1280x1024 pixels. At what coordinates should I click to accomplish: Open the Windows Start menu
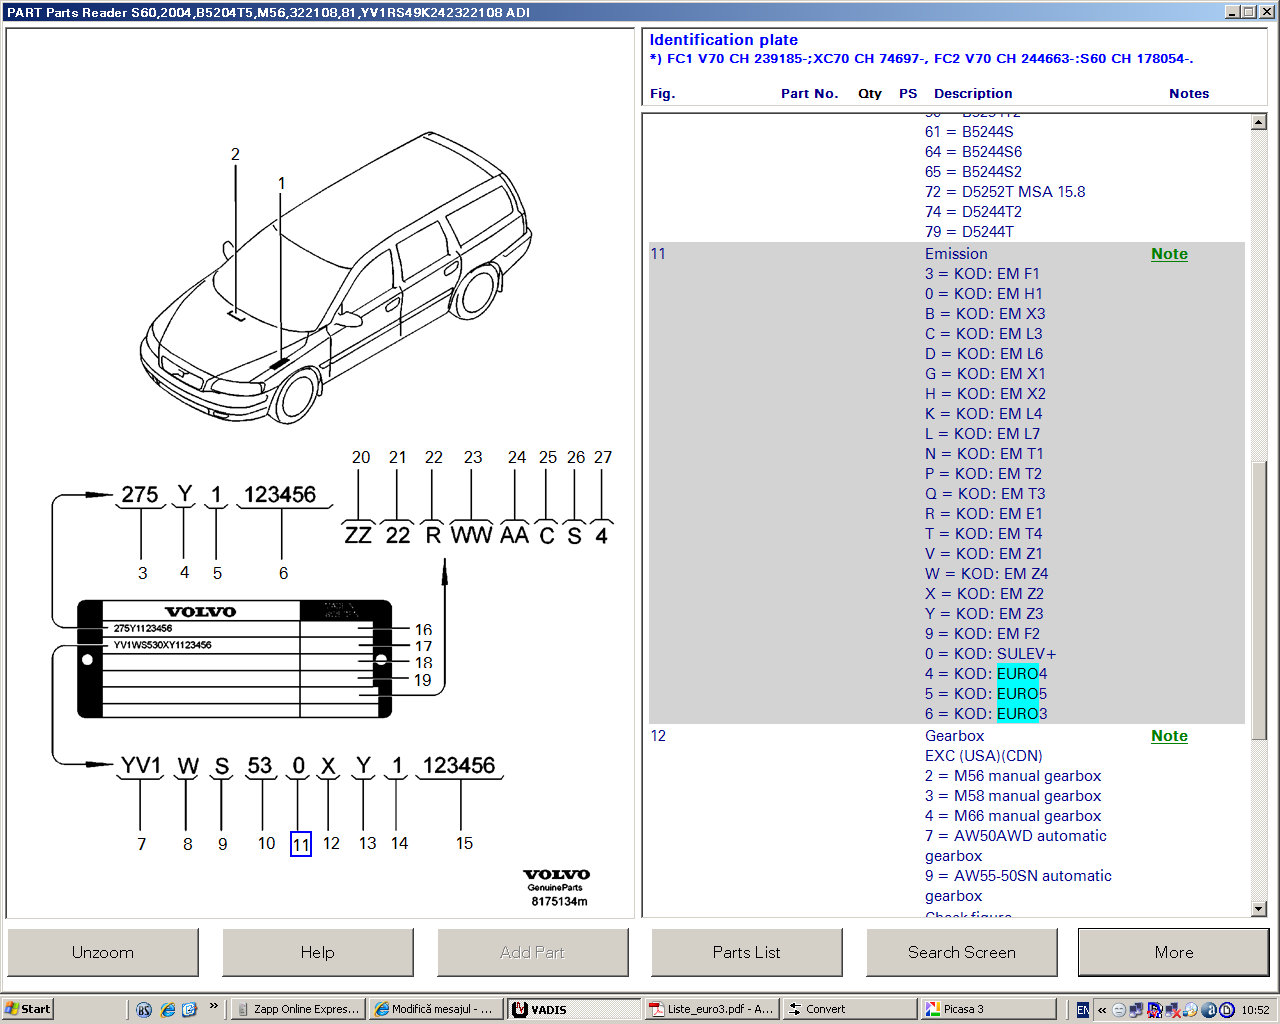click(28, 1009)
